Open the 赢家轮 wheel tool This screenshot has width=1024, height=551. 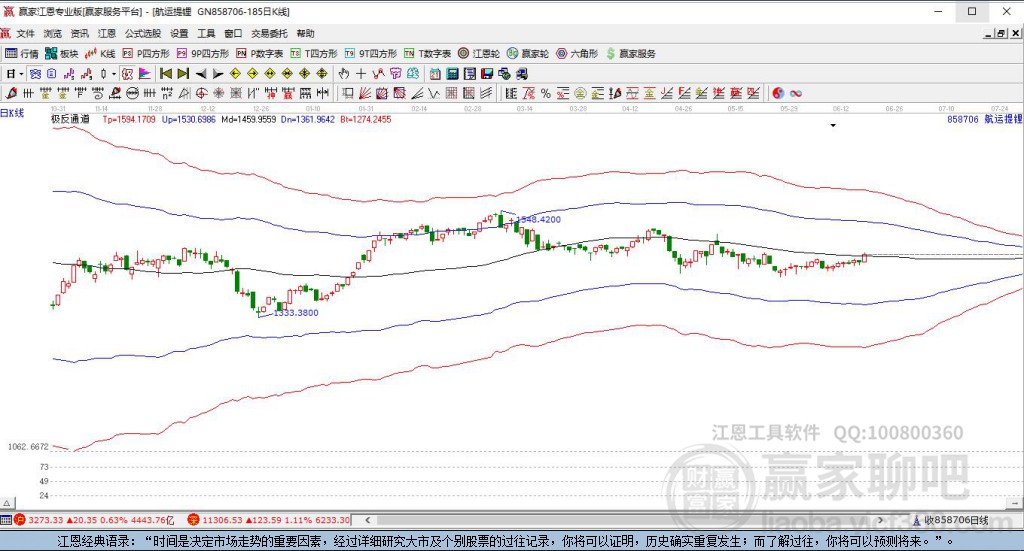[x=528, y=54]
